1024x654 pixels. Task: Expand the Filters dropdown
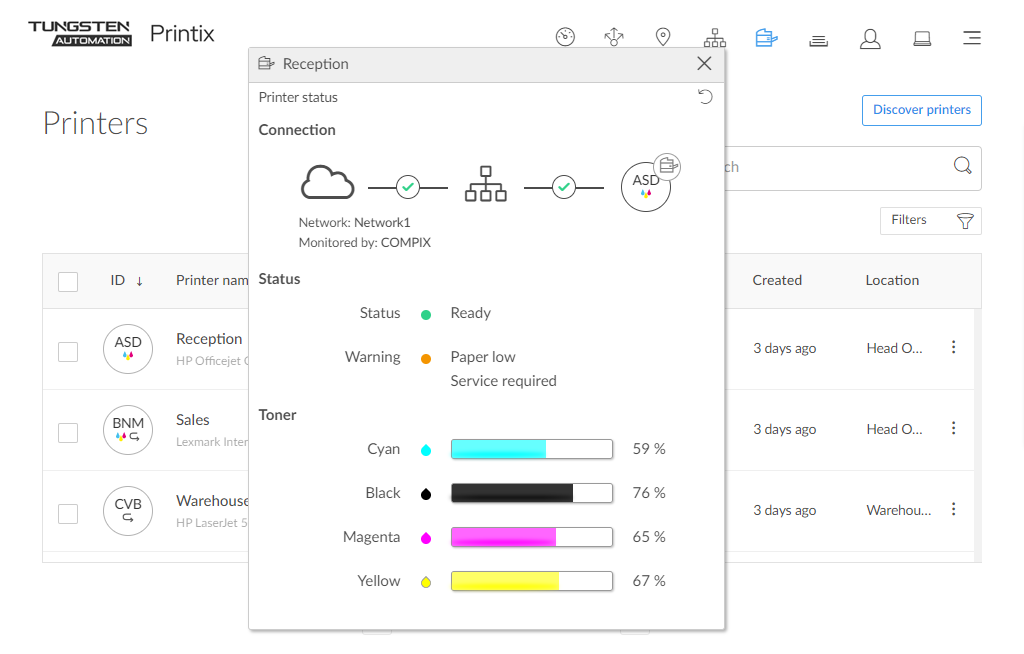pyautogui.click(x=930, y=221)
